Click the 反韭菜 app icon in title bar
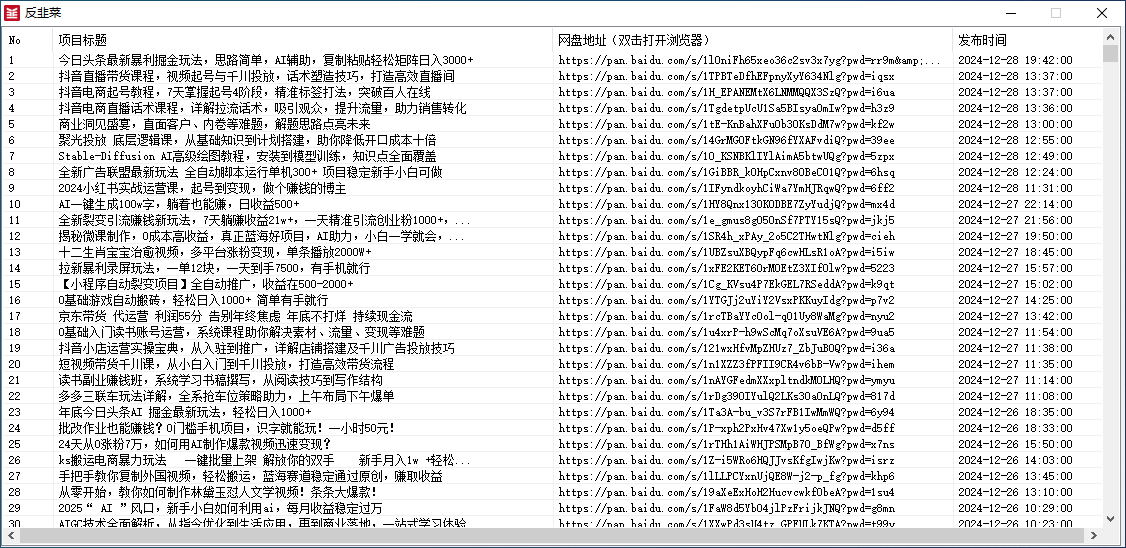This screenshot has width=1126, height=548. click(12, 12)
